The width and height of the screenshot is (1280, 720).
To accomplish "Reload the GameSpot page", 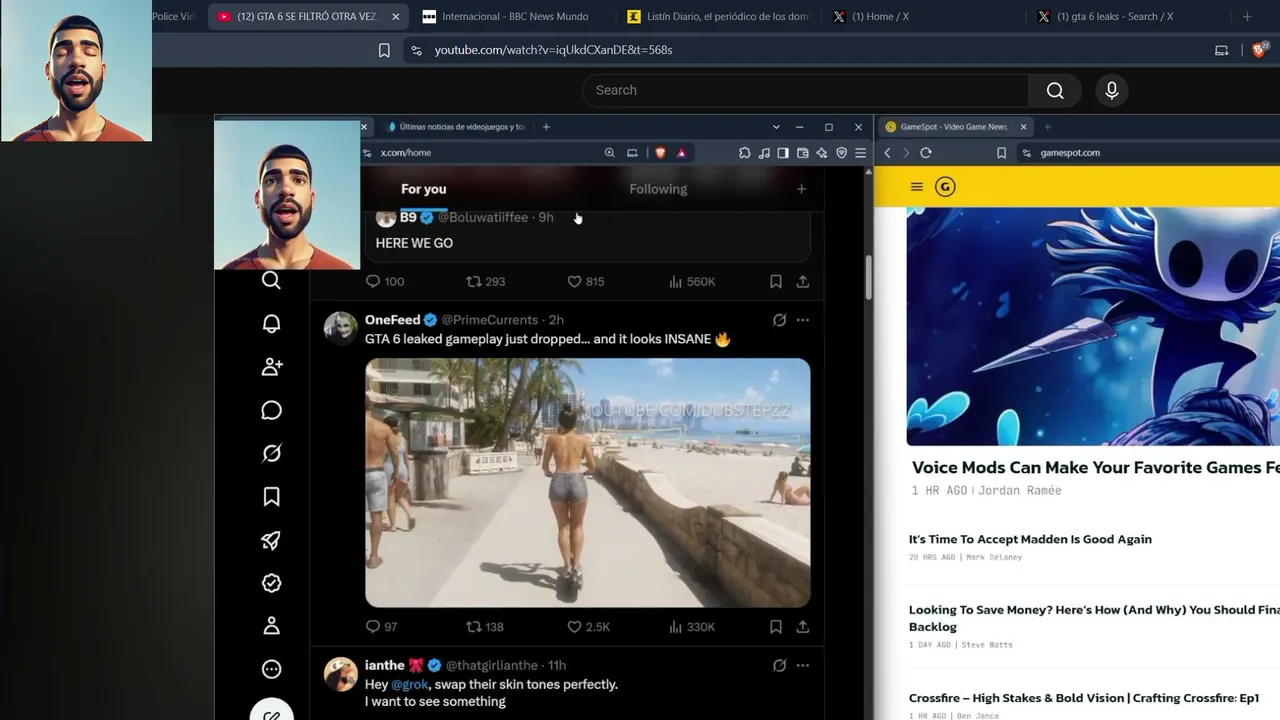I will (x=925, y=153).
